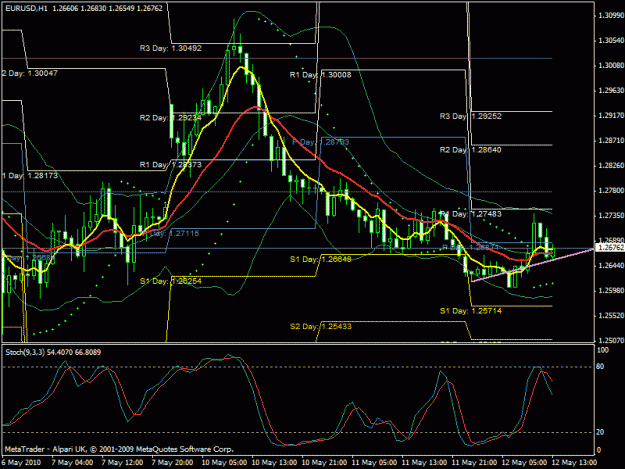Click the 1.25070 price axis value
The image size is (625, 469).
[611, 341]
